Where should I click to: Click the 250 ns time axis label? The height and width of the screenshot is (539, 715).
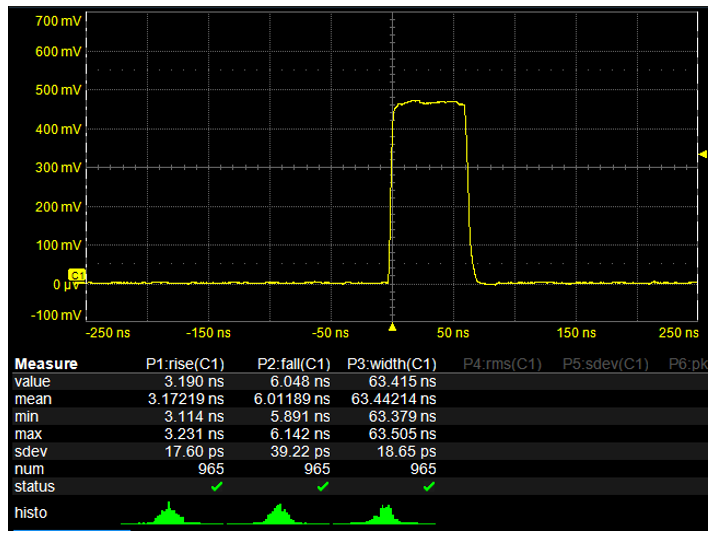click(679, 333)
